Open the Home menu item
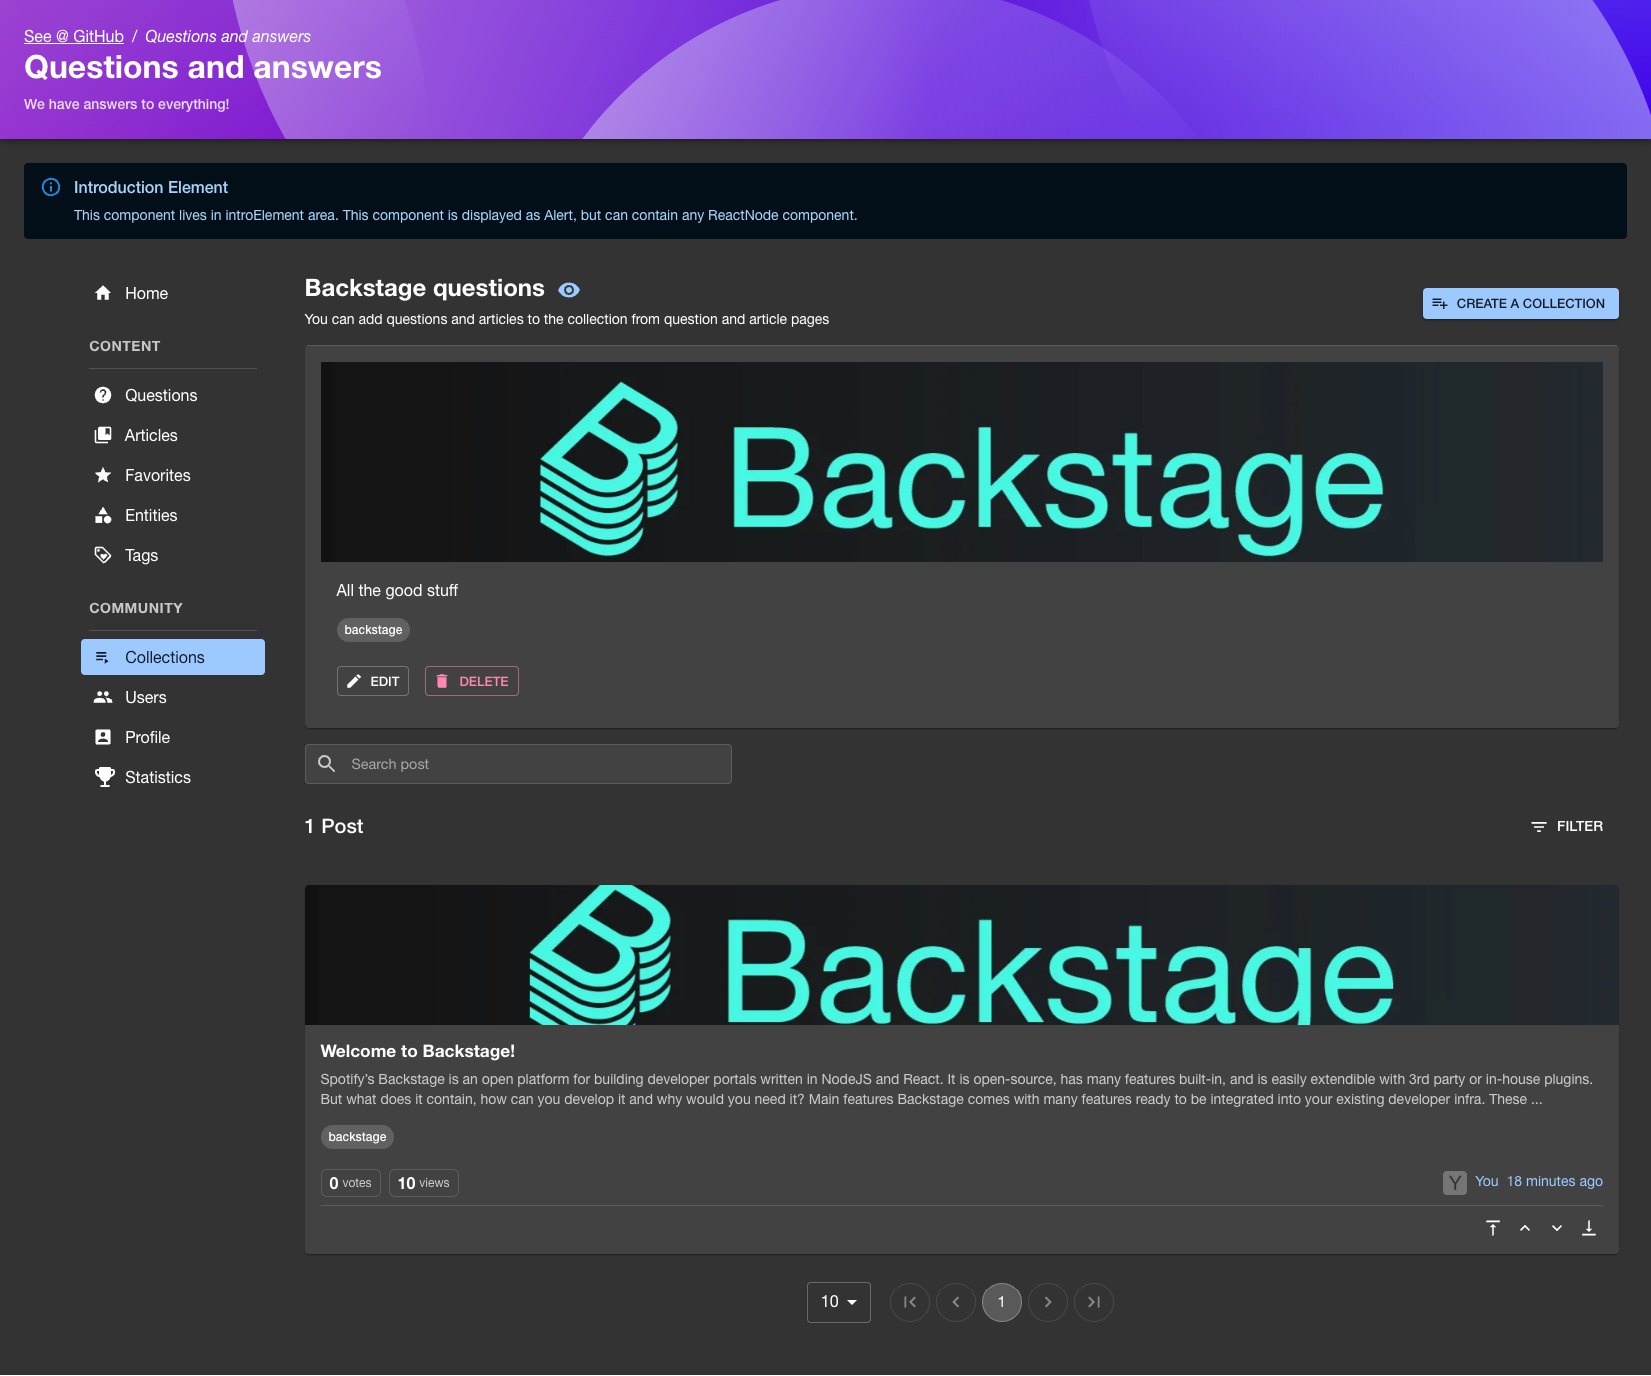 [173, 293]
